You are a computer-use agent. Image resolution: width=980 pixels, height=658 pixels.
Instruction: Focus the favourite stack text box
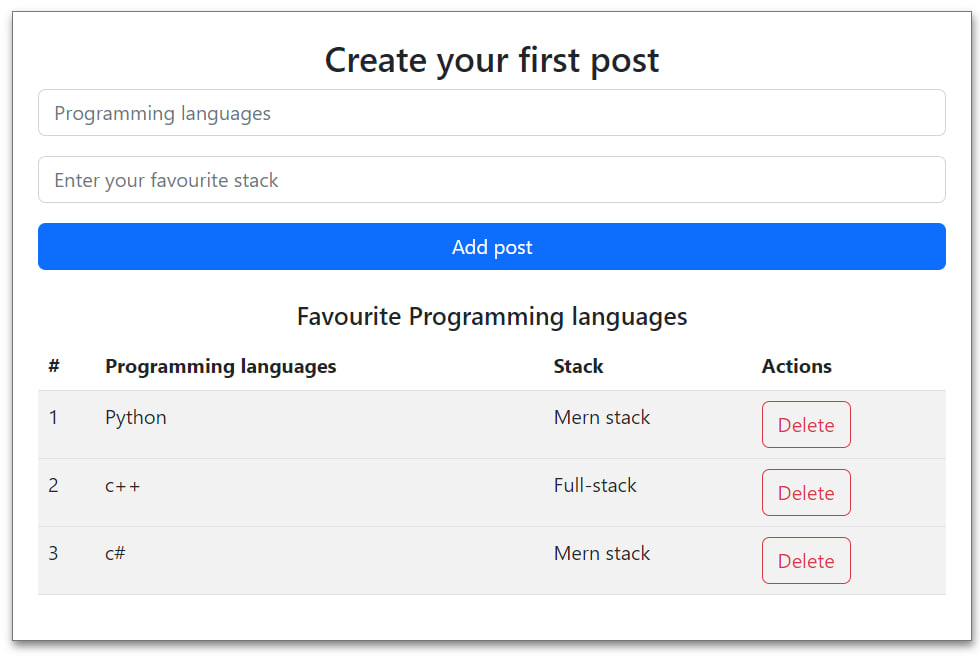[x=491, y=180]
